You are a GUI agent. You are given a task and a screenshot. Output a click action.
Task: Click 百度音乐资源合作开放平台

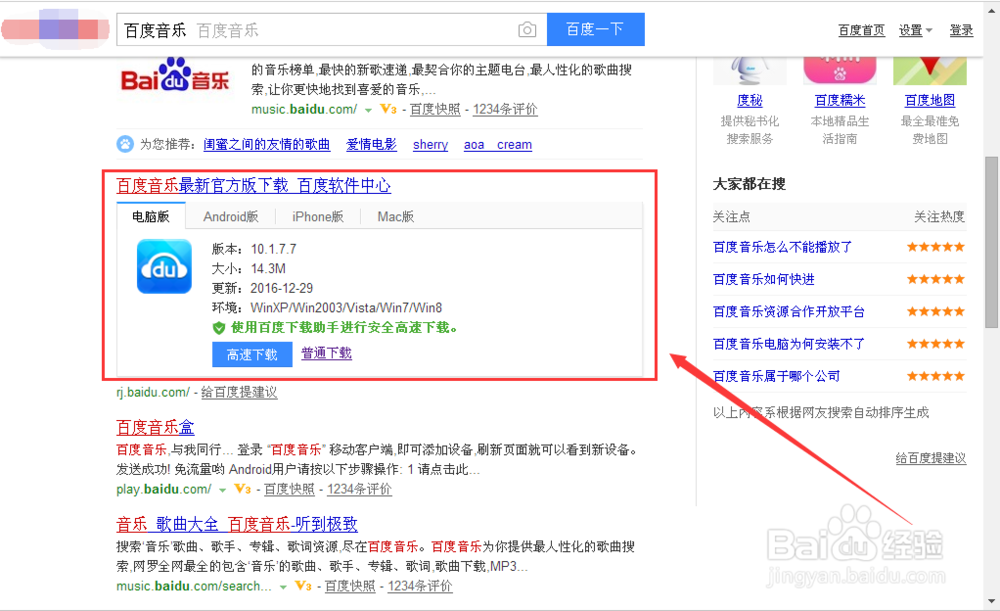click(x=788, y=312)
